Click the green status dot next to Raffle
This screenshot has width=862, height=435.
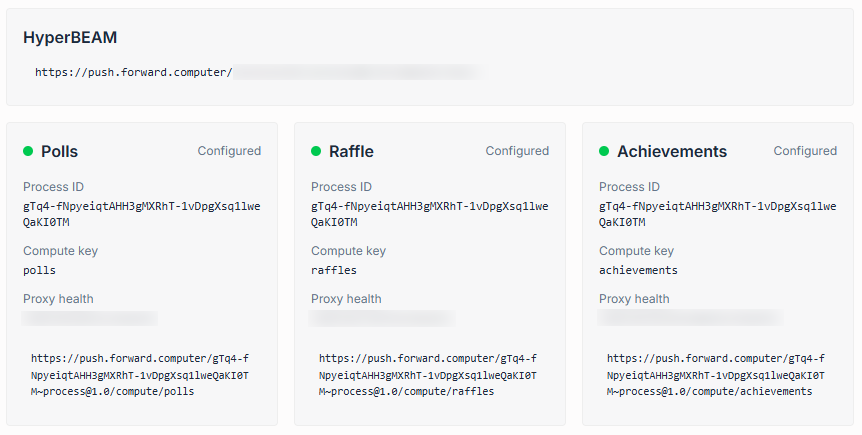tap(316, 151)
